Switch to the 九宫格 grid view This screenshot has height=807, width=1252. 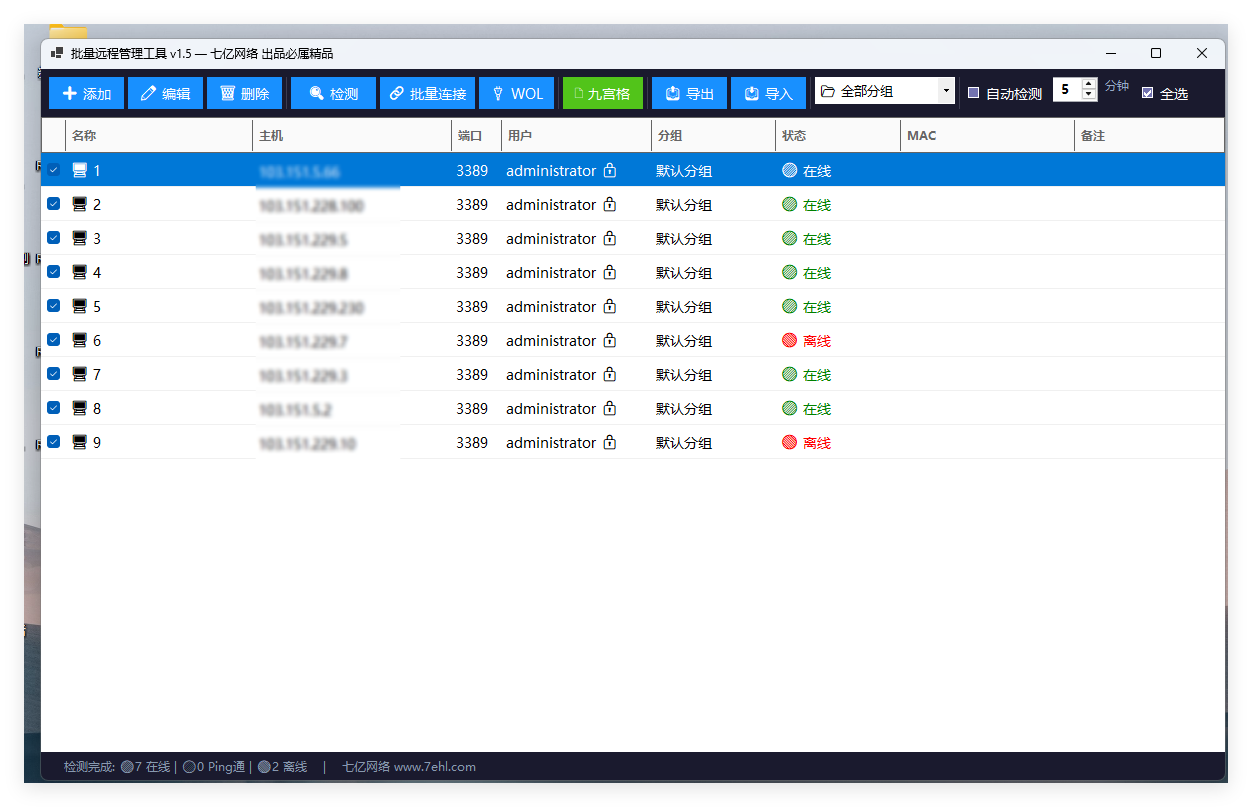[603, 93]
